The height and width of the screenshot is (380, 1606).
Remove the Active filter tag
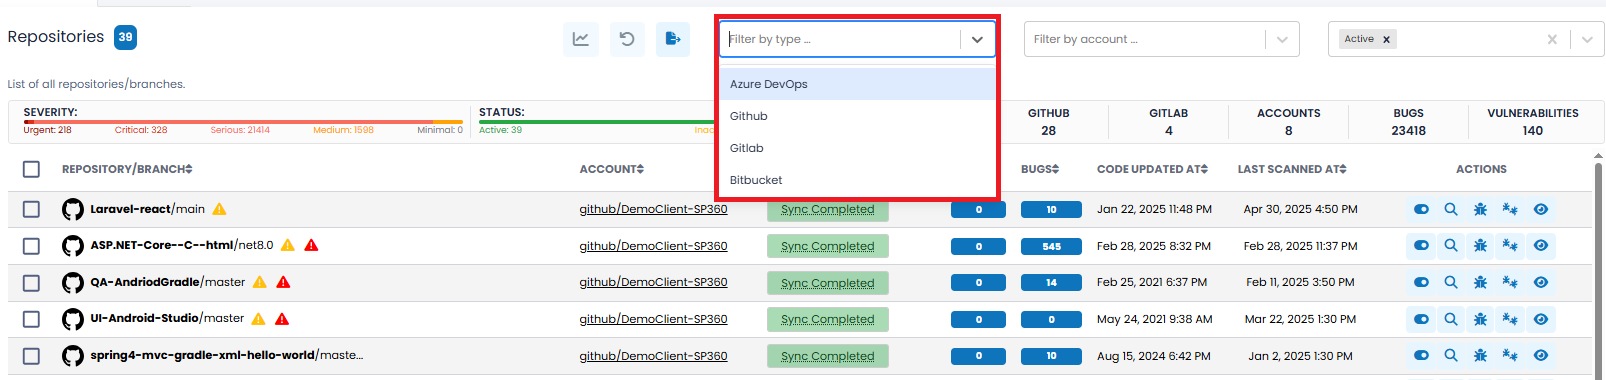(1386, 39)
